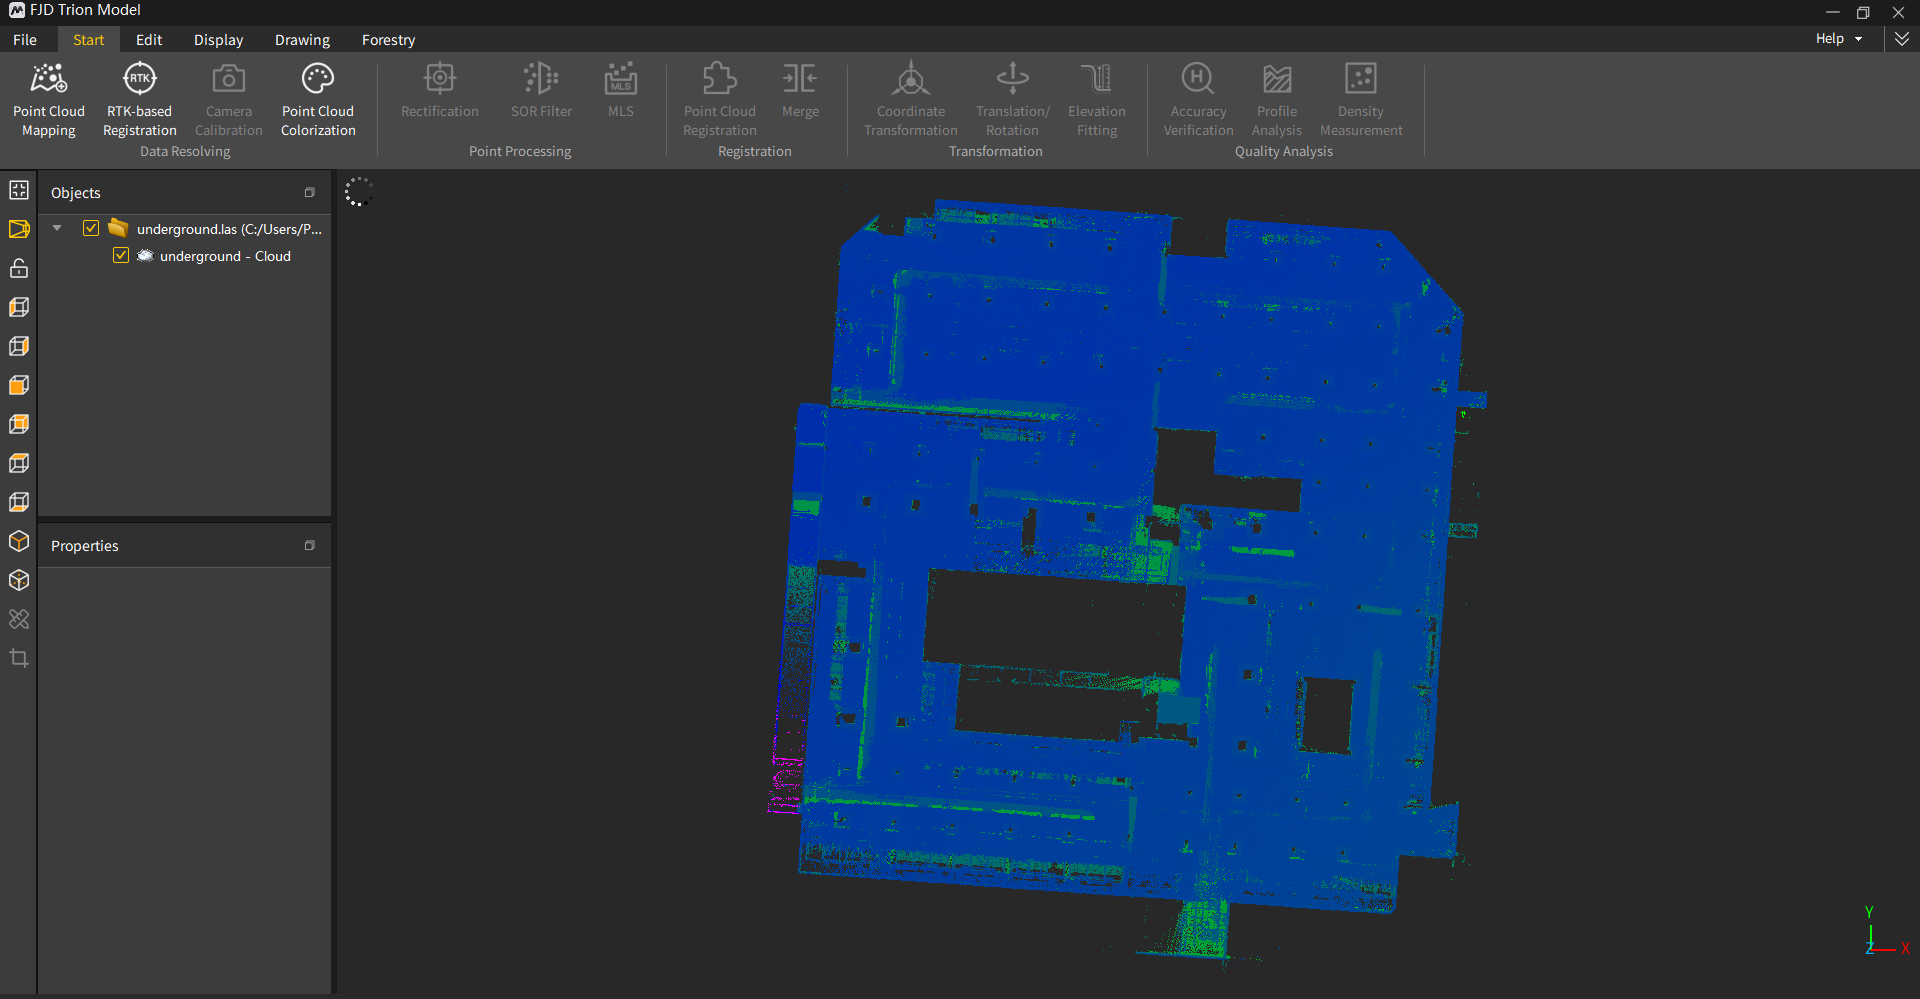Start Point Cloud Colorization
Image resolution: width=1920 pixels, height=999 pixels.
coord(318,100)
